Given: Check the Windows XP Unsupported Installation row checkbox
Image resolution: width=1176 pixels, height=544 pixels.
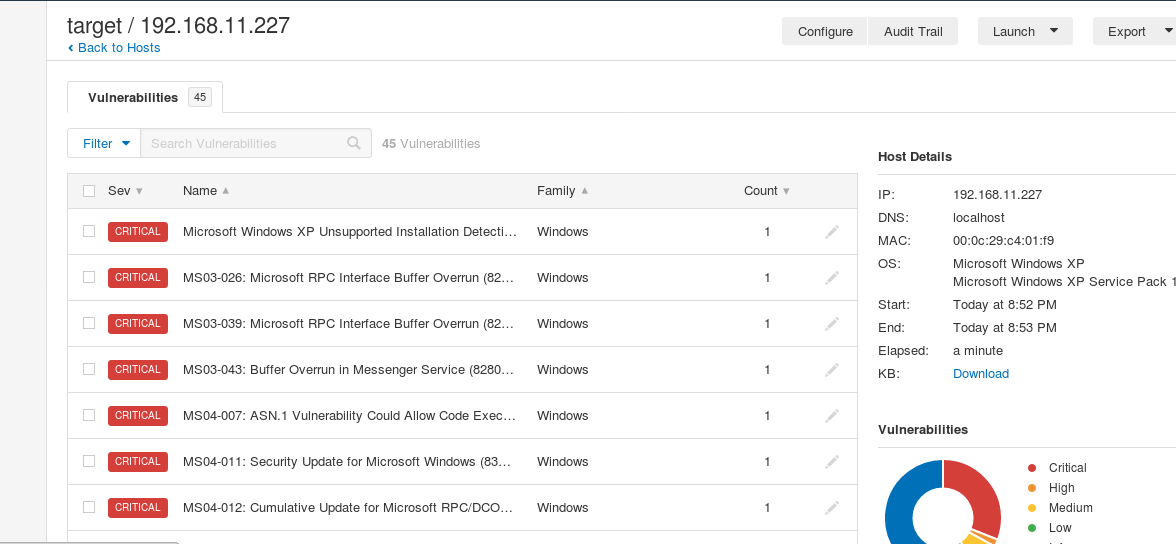Looking at the screenshot, I should pyautogui.click(x=88, y=231).
